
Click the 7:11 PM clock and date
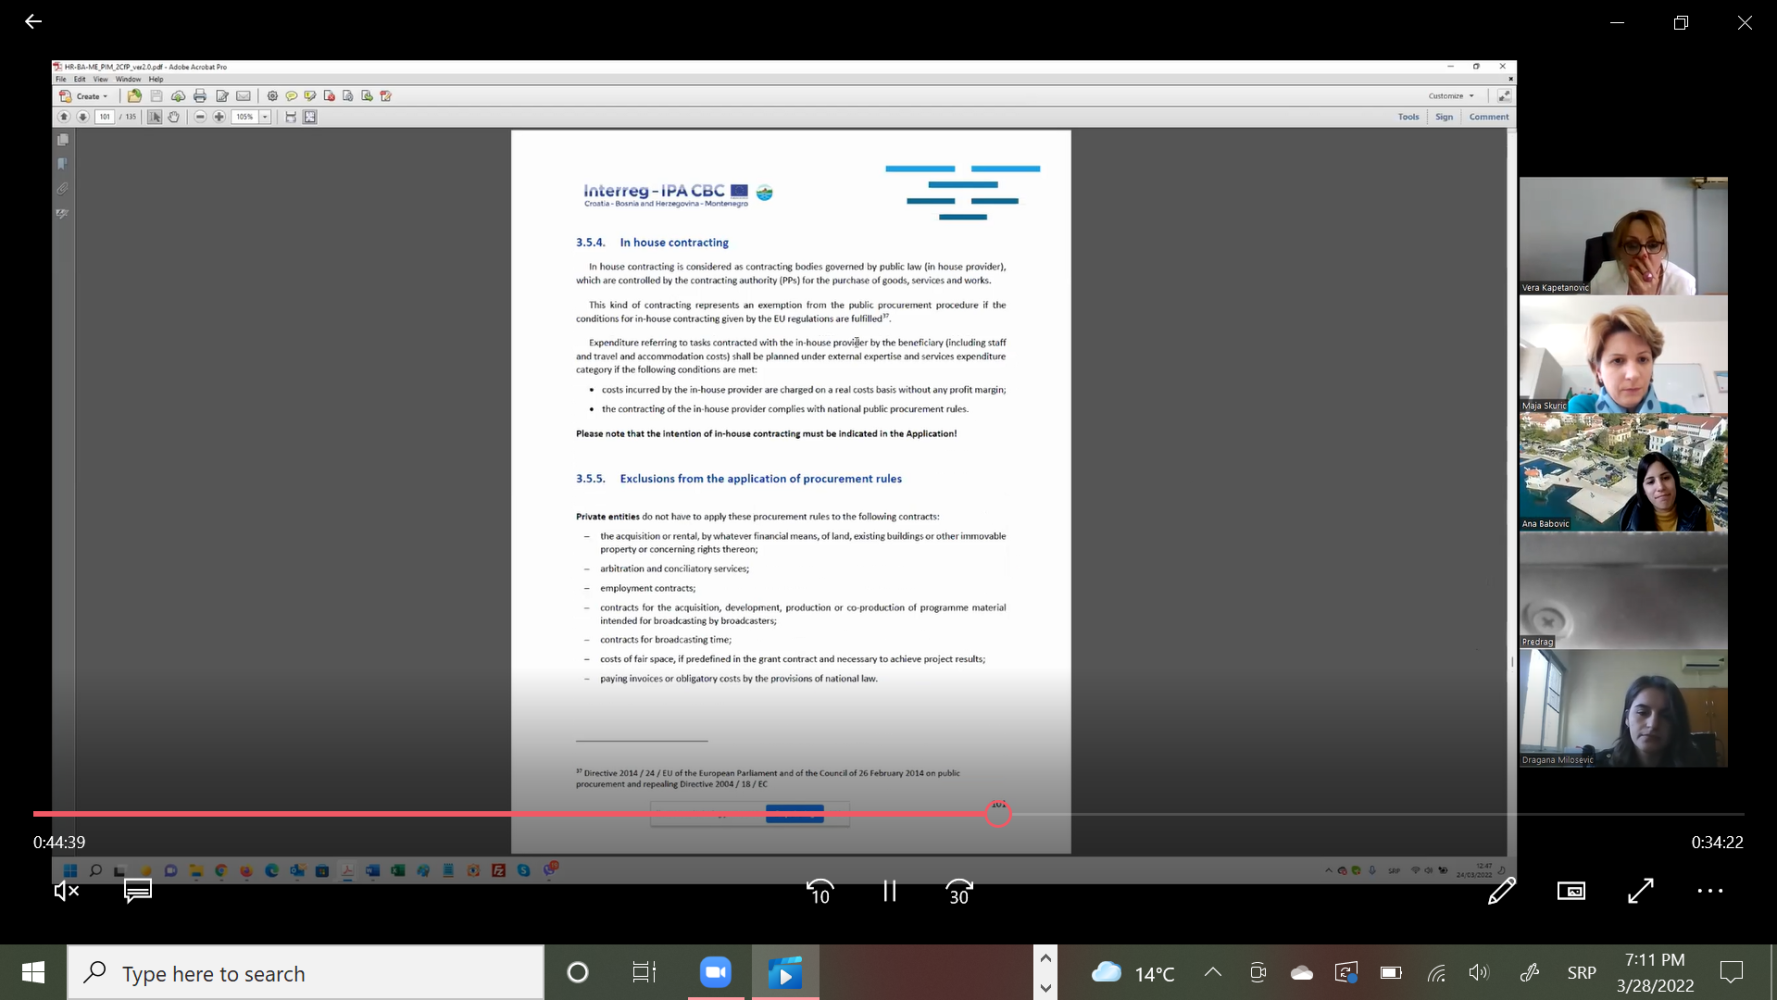(1655, 972)
